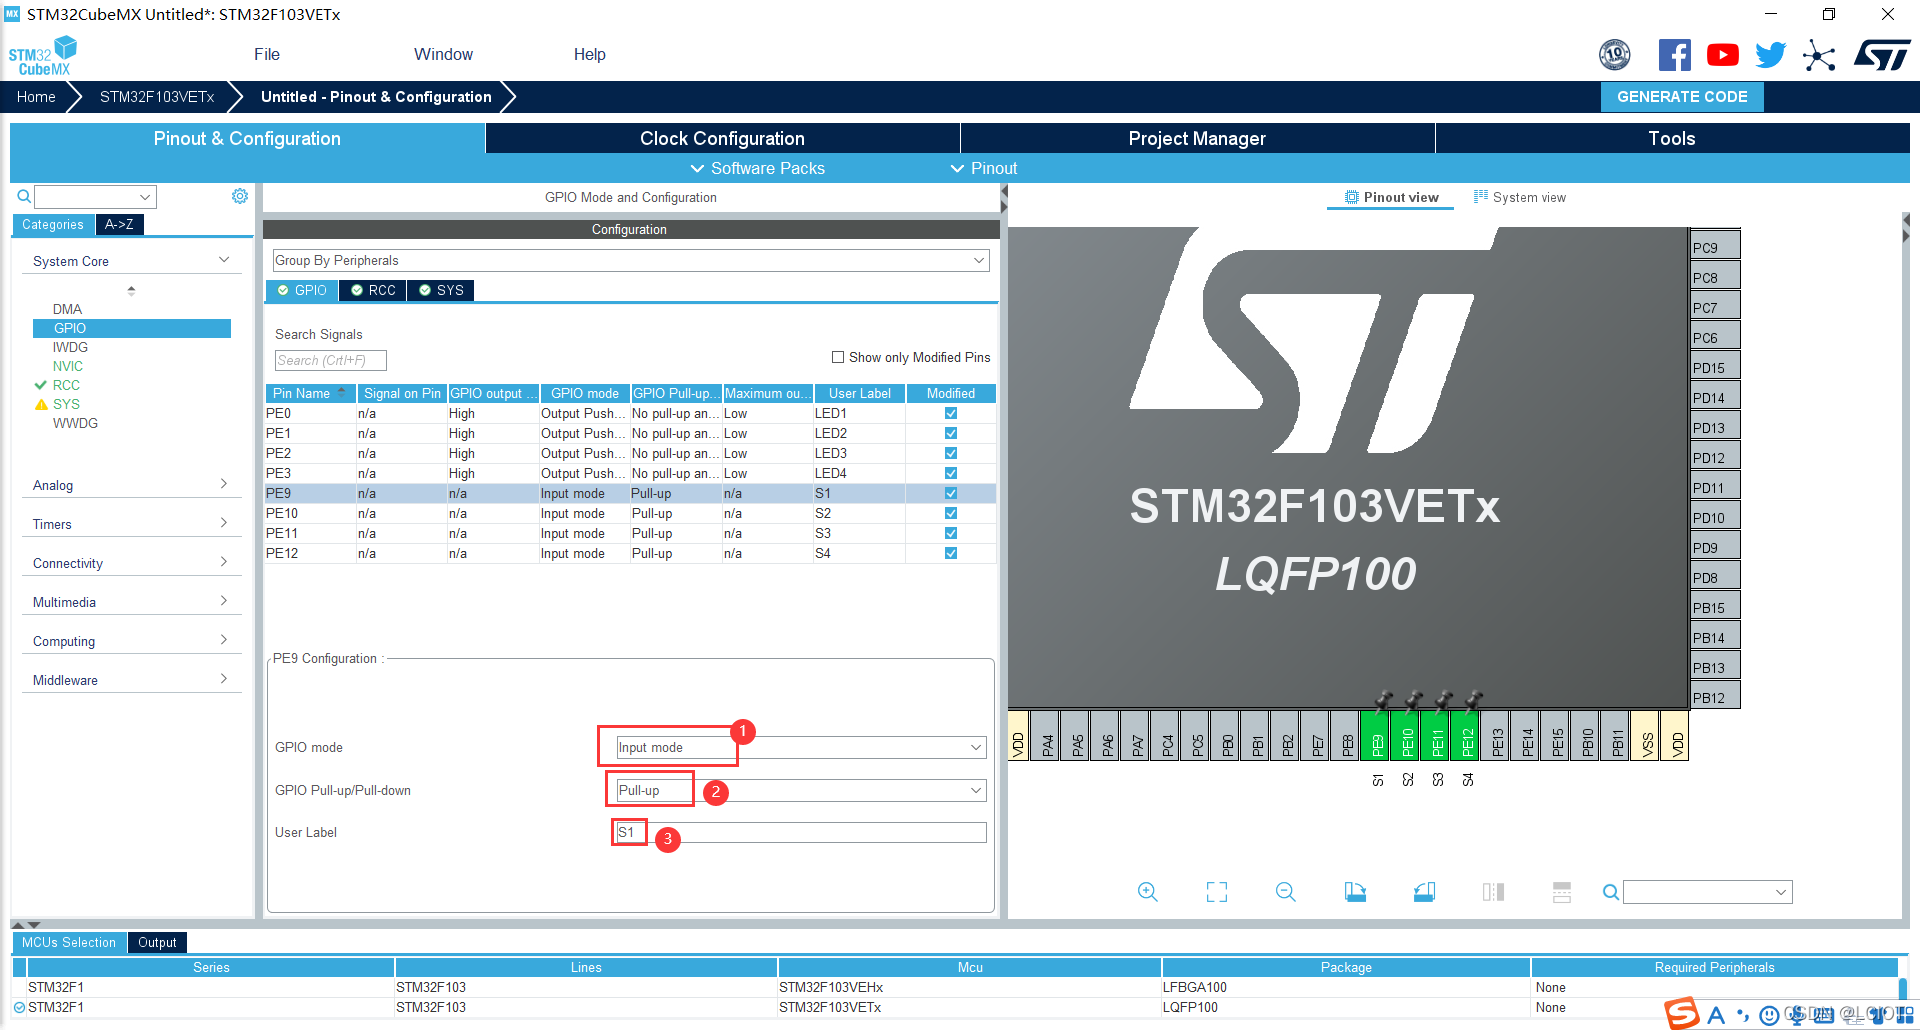Click the Search Signals input field

point(331,360)
